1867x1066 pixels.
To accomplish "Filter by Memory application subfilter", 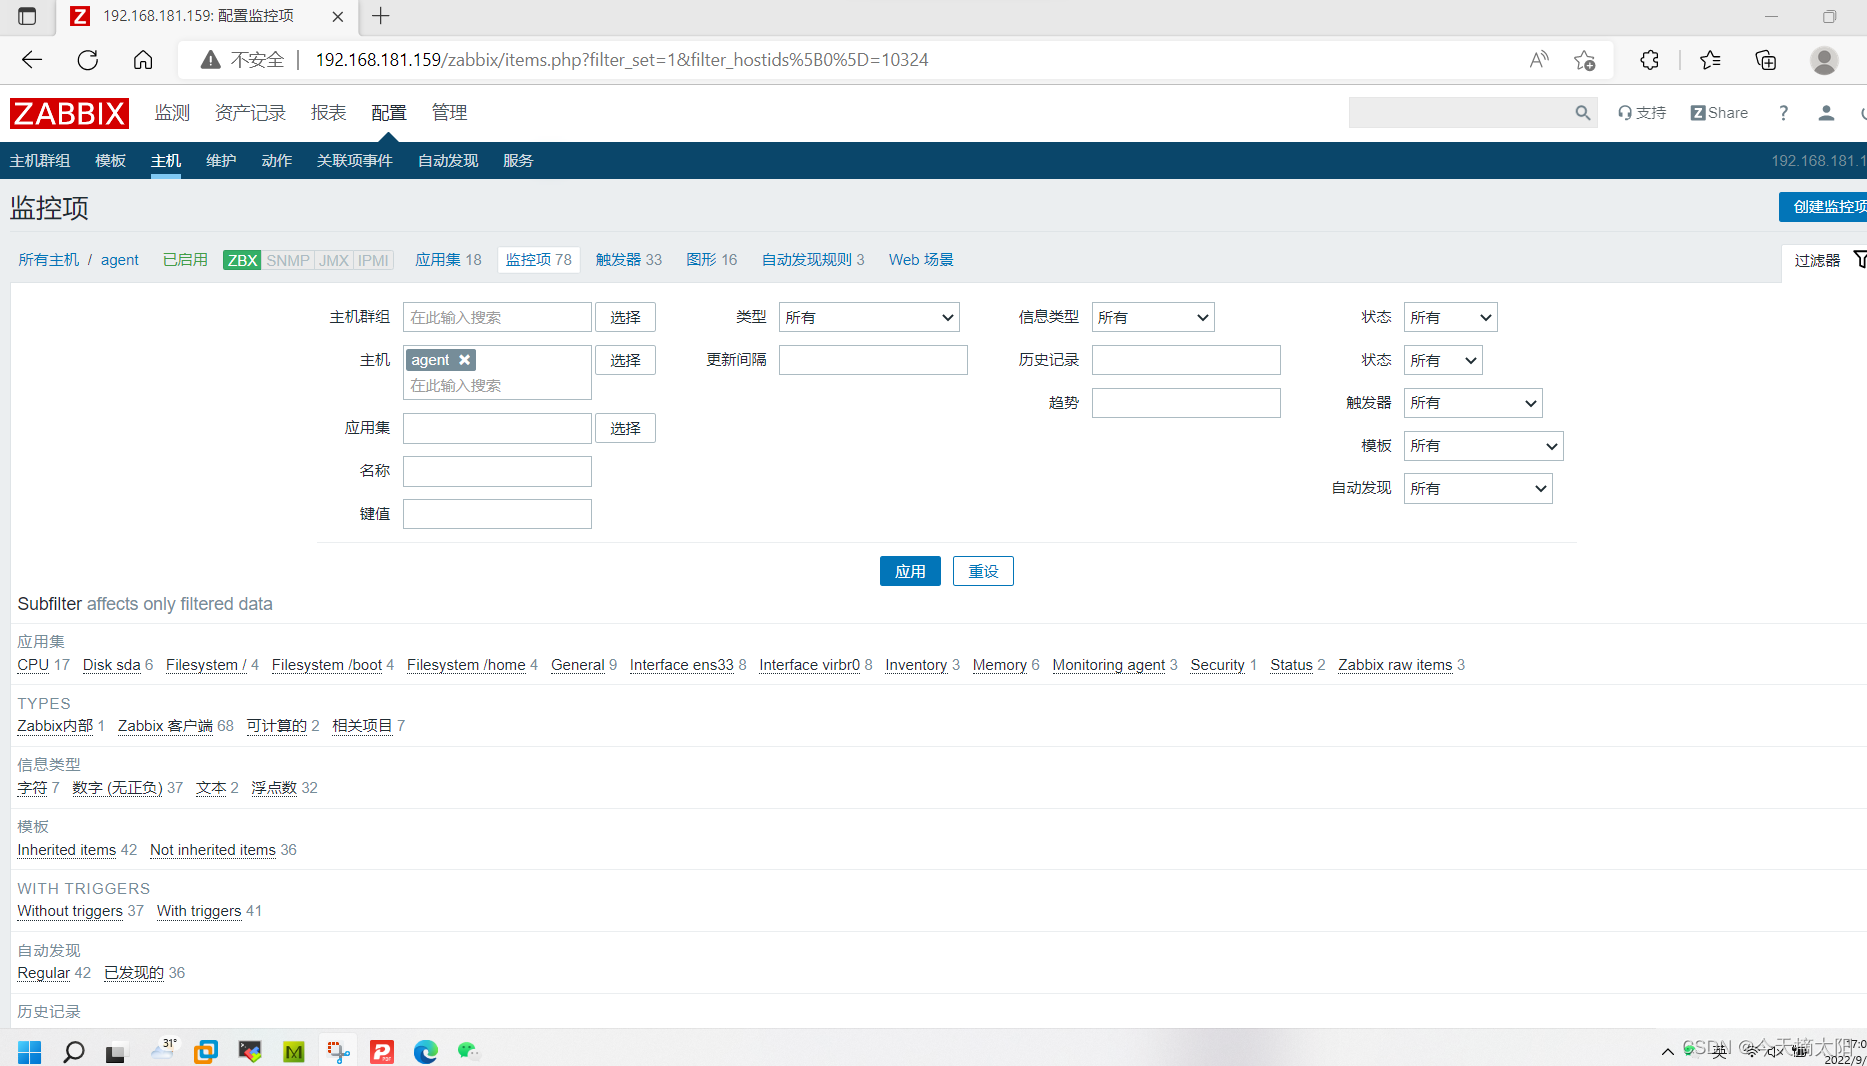I will [x=999, y=665].
